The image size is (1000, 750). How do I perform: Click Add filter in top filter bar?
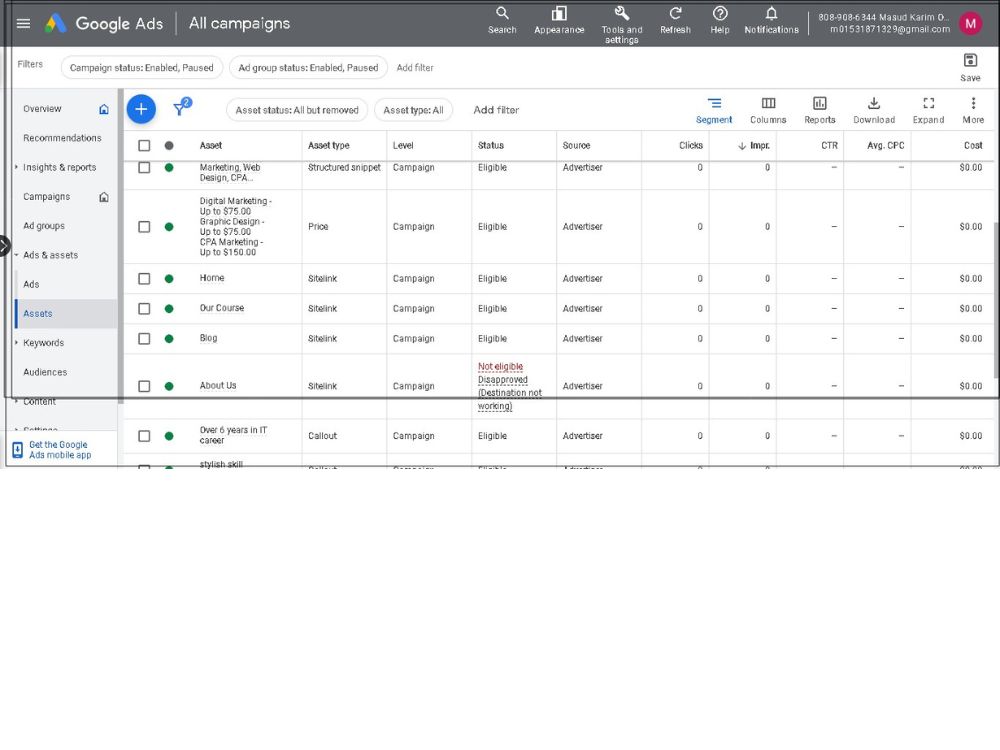click(x=415, y=68)
